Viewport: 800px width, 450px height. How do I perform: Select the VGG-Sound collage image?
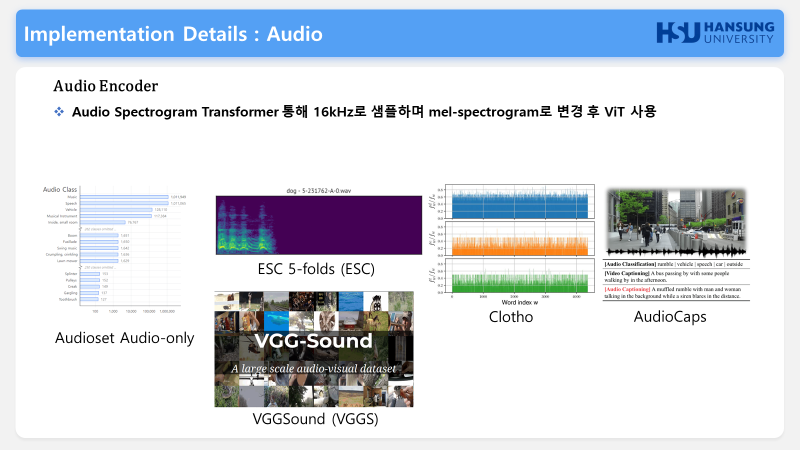point(314,349)
